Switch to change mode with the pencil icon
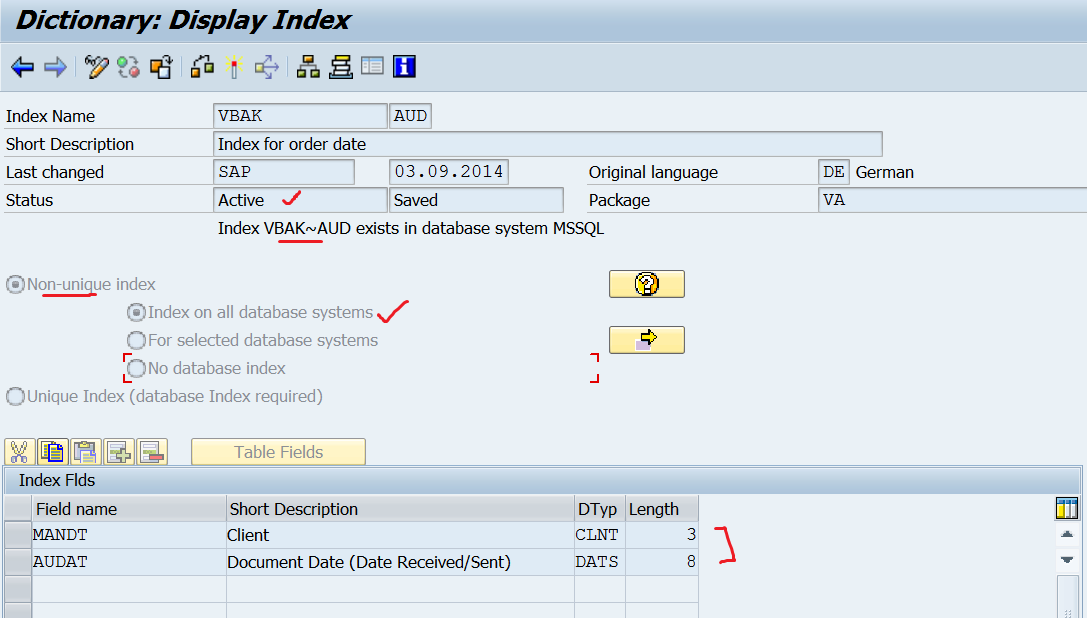Screen dimensions: 1087x619 pyautogui.click(x=96, y=67)
